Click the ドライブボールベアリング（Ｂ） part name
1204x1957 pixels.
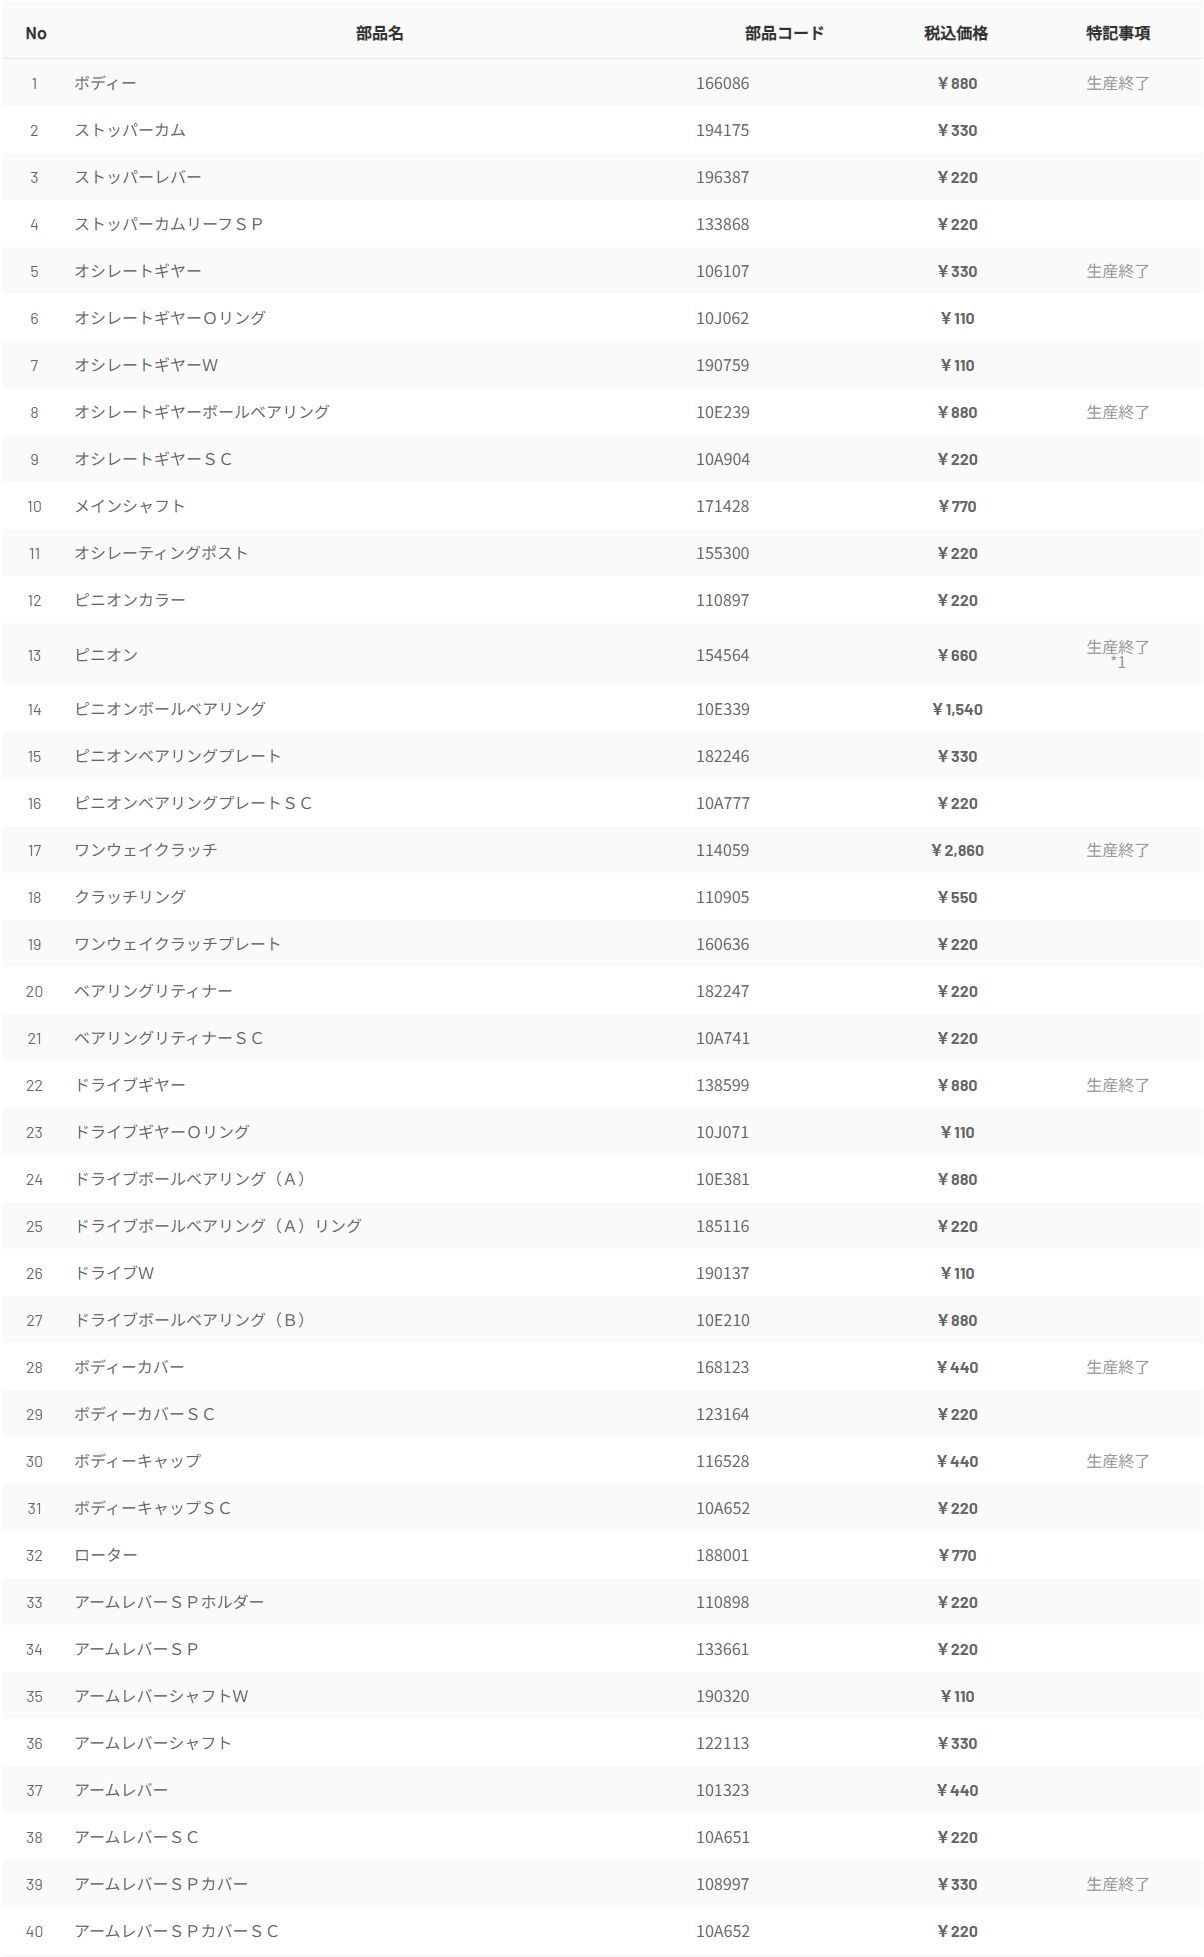(x=190, y=1320)
